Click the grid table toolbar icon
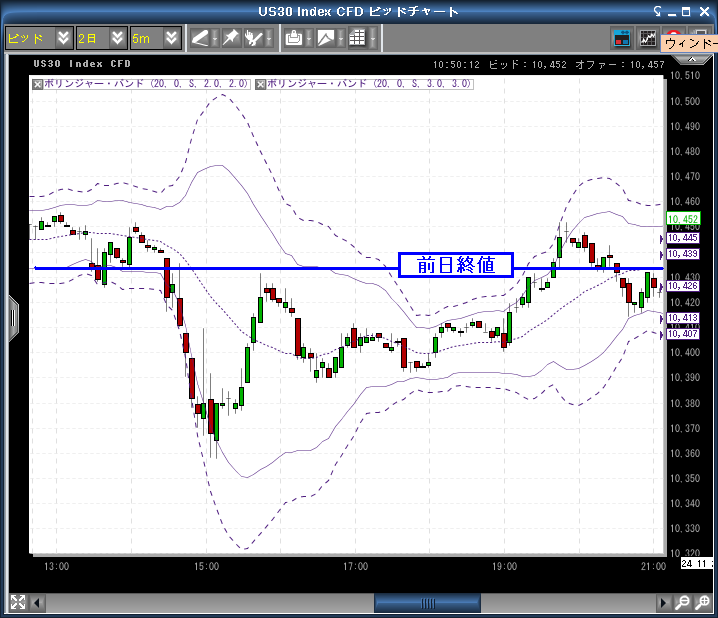Viewport: 718px width, 618px height. point(356,38)
